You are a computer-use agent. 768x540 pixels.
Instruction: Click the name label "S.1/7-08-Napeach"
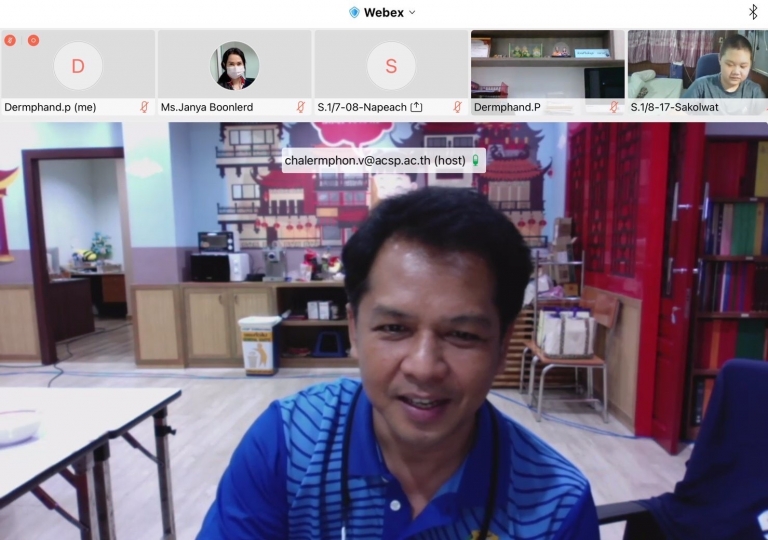(x=362, y=107)
